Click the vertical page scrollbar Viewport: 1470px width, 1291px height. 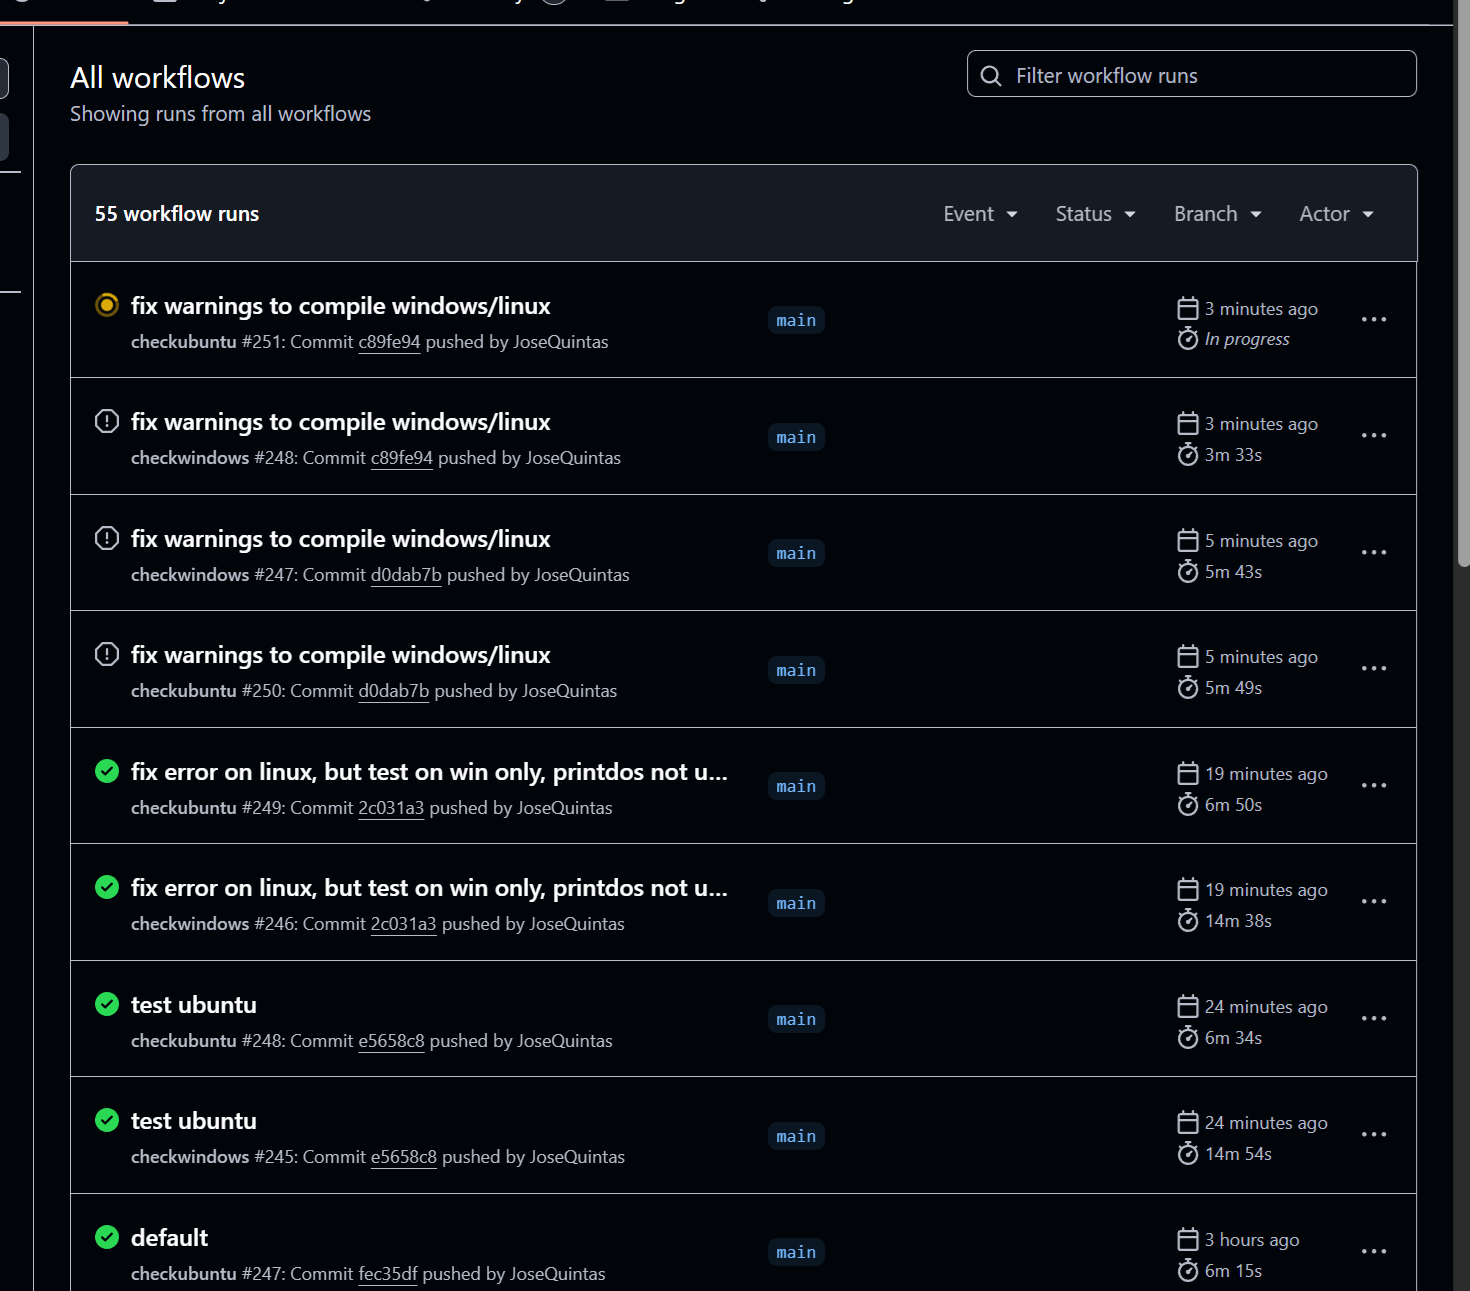tap(1463, 300)
